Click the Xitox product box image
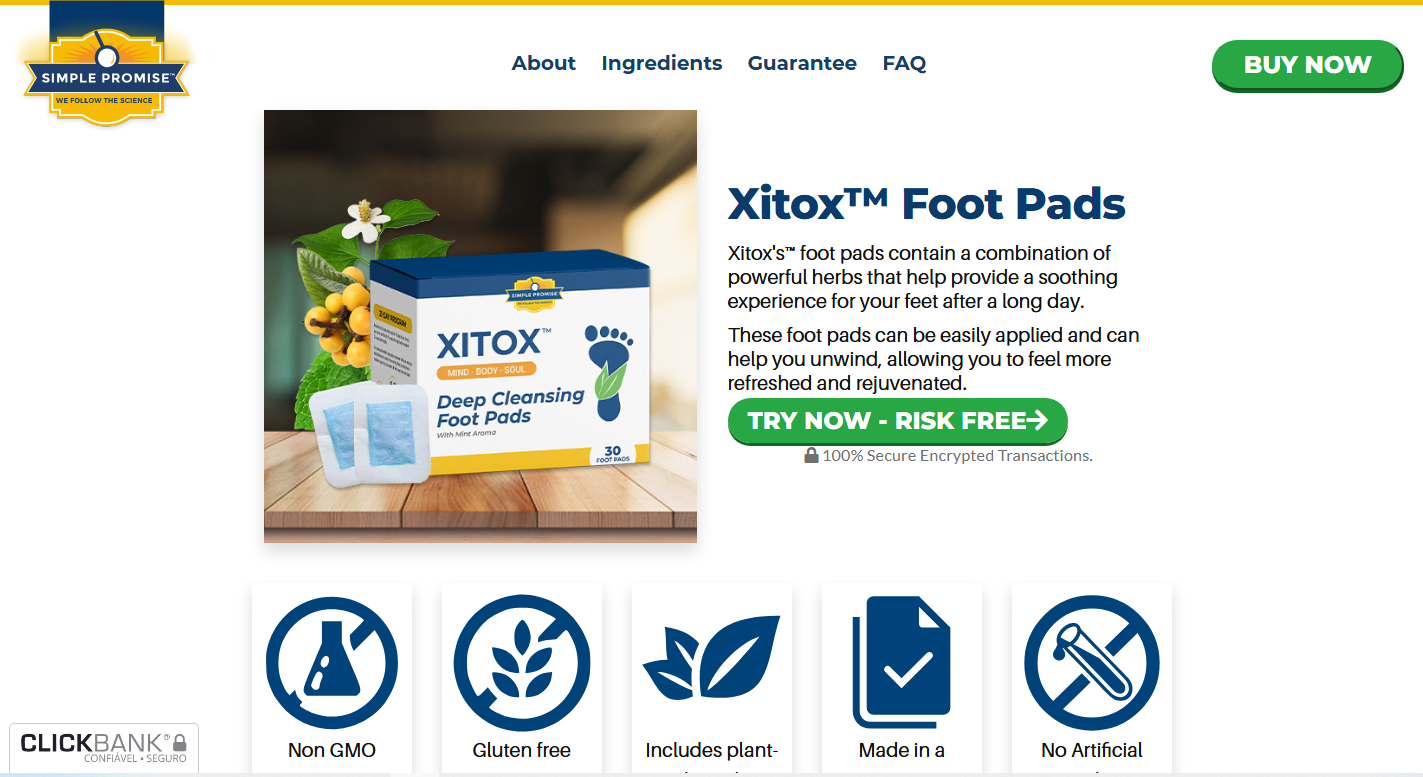 tap(480, 327)
